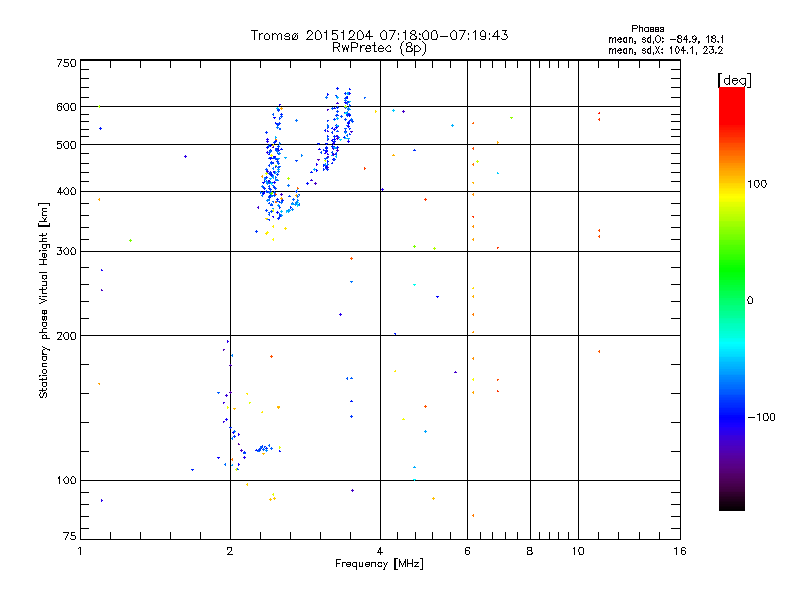Click y-axis tick label '600'

pyautogui.click(x=66, y=107)
